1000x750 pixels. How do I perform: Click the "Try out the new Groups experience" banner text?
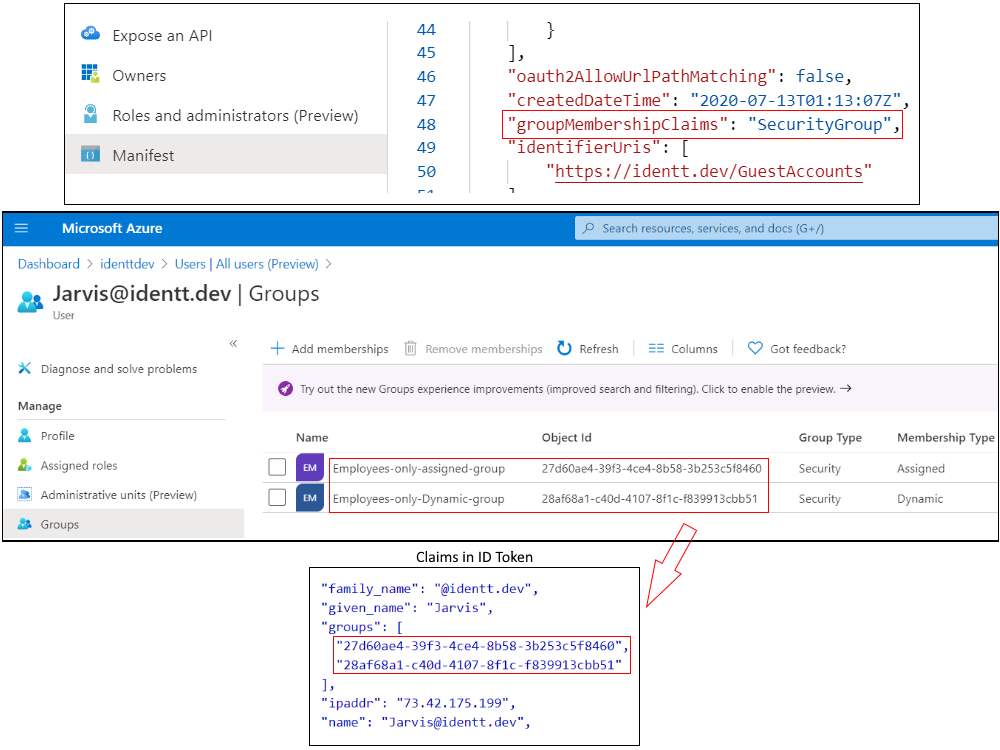pos(568,389)
